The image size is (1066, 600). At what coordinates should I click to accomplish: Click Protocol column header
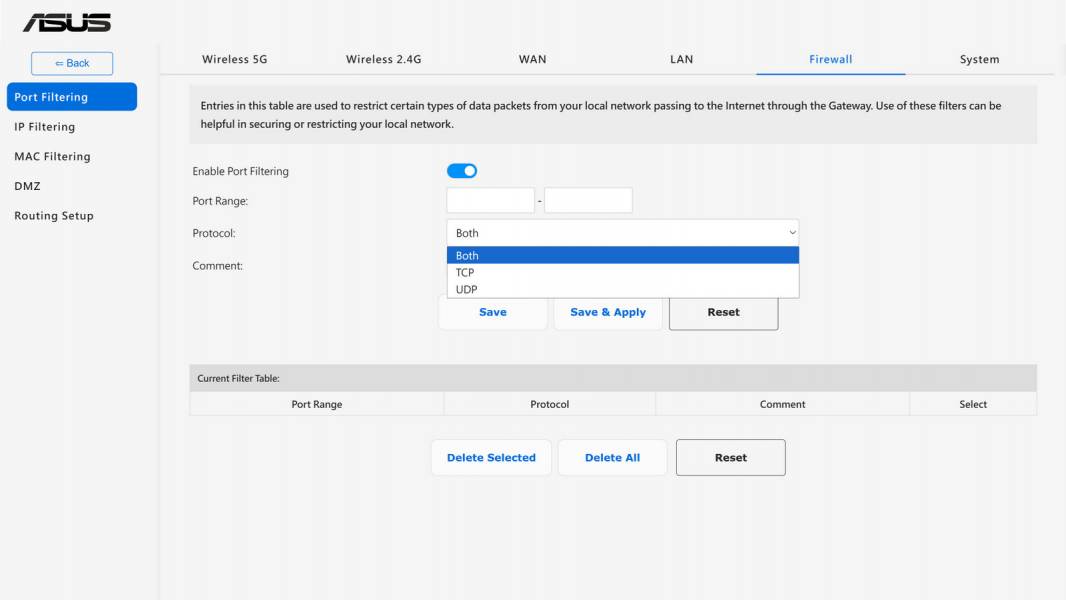[x=549, y=404]
